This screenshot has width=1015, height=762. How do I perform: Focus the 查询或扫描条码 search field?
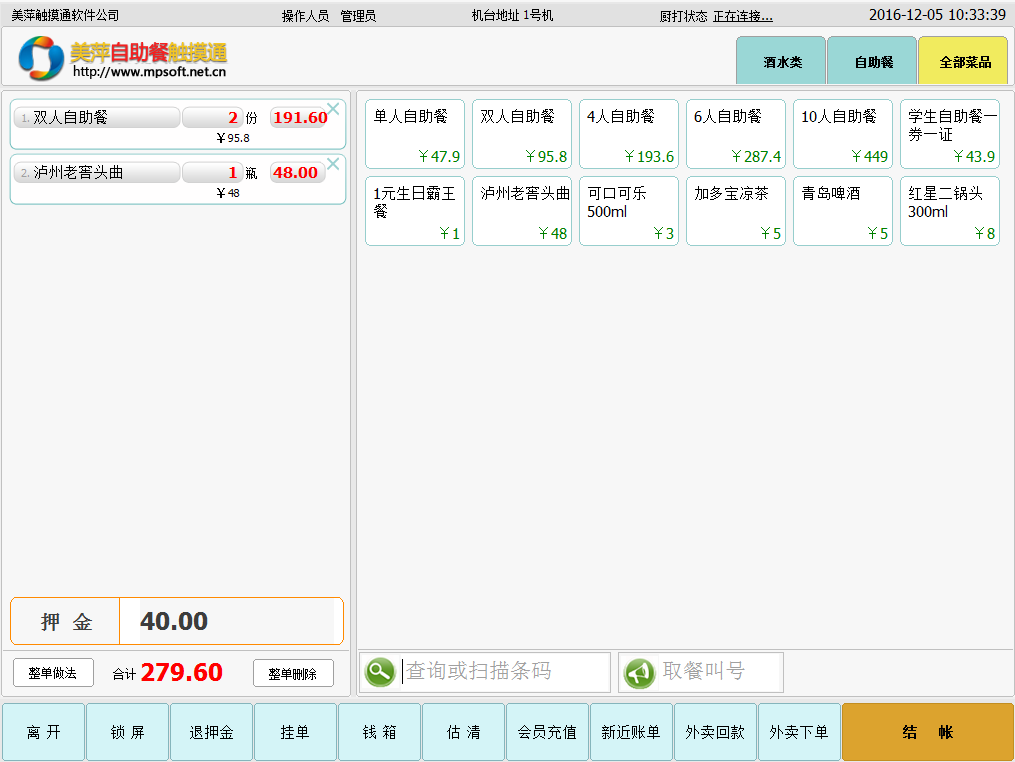click(x=505, y=672)
